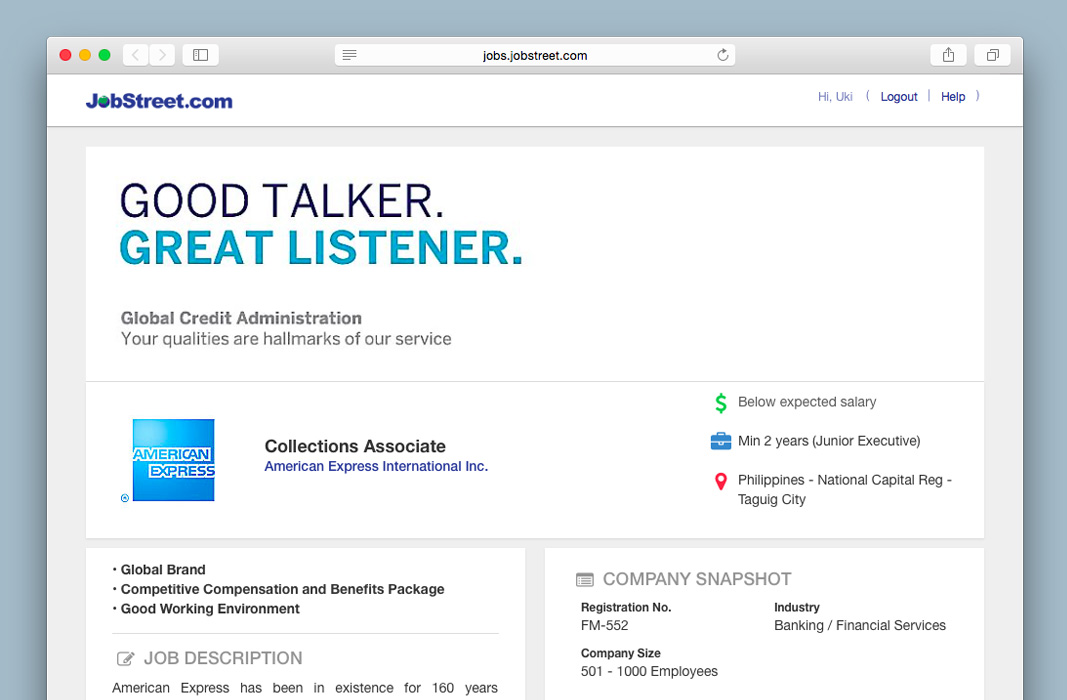Click the Global Brand bullet
Image resolution: width=1067 pixels, height=700 pixels.
[163, 569]
